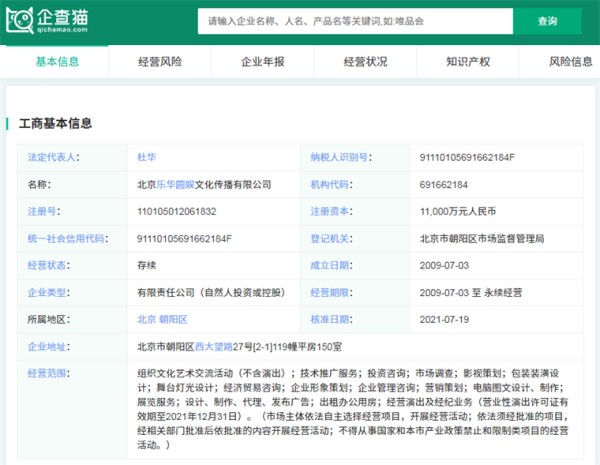Click the green 查询 search button
The height and width of the screenshot is (465, 600).
coord(547,21)
